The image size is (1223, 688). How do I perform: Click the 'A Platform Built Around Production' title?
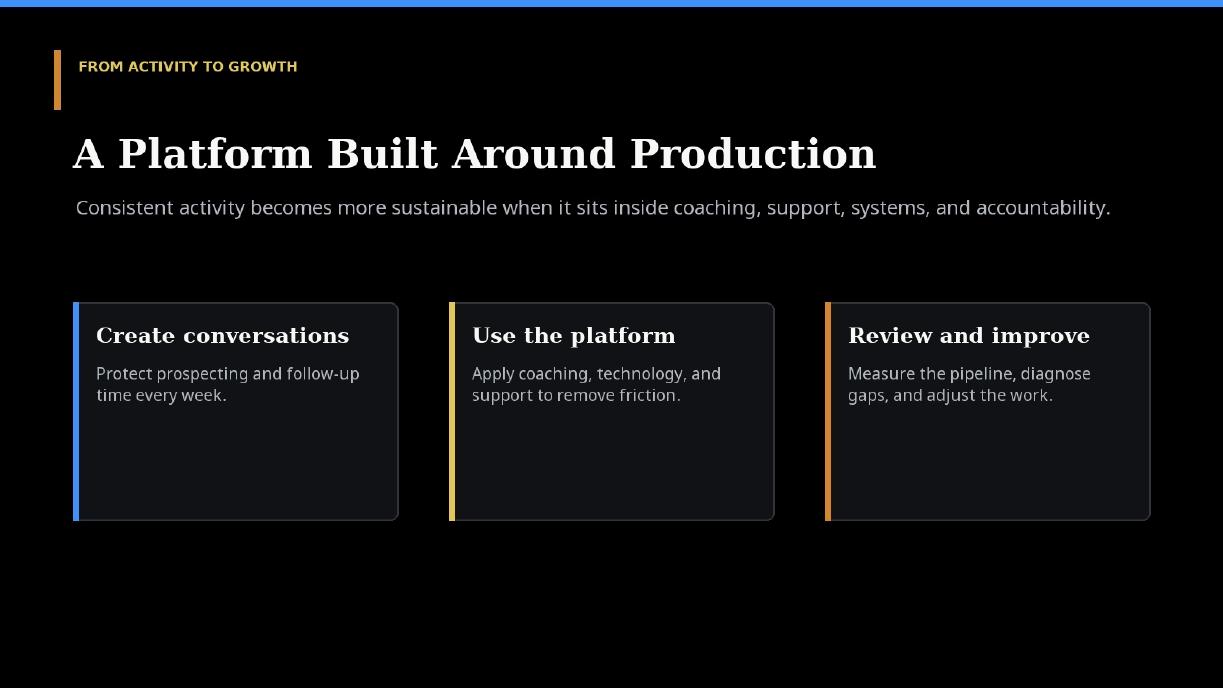click(474, 154)
